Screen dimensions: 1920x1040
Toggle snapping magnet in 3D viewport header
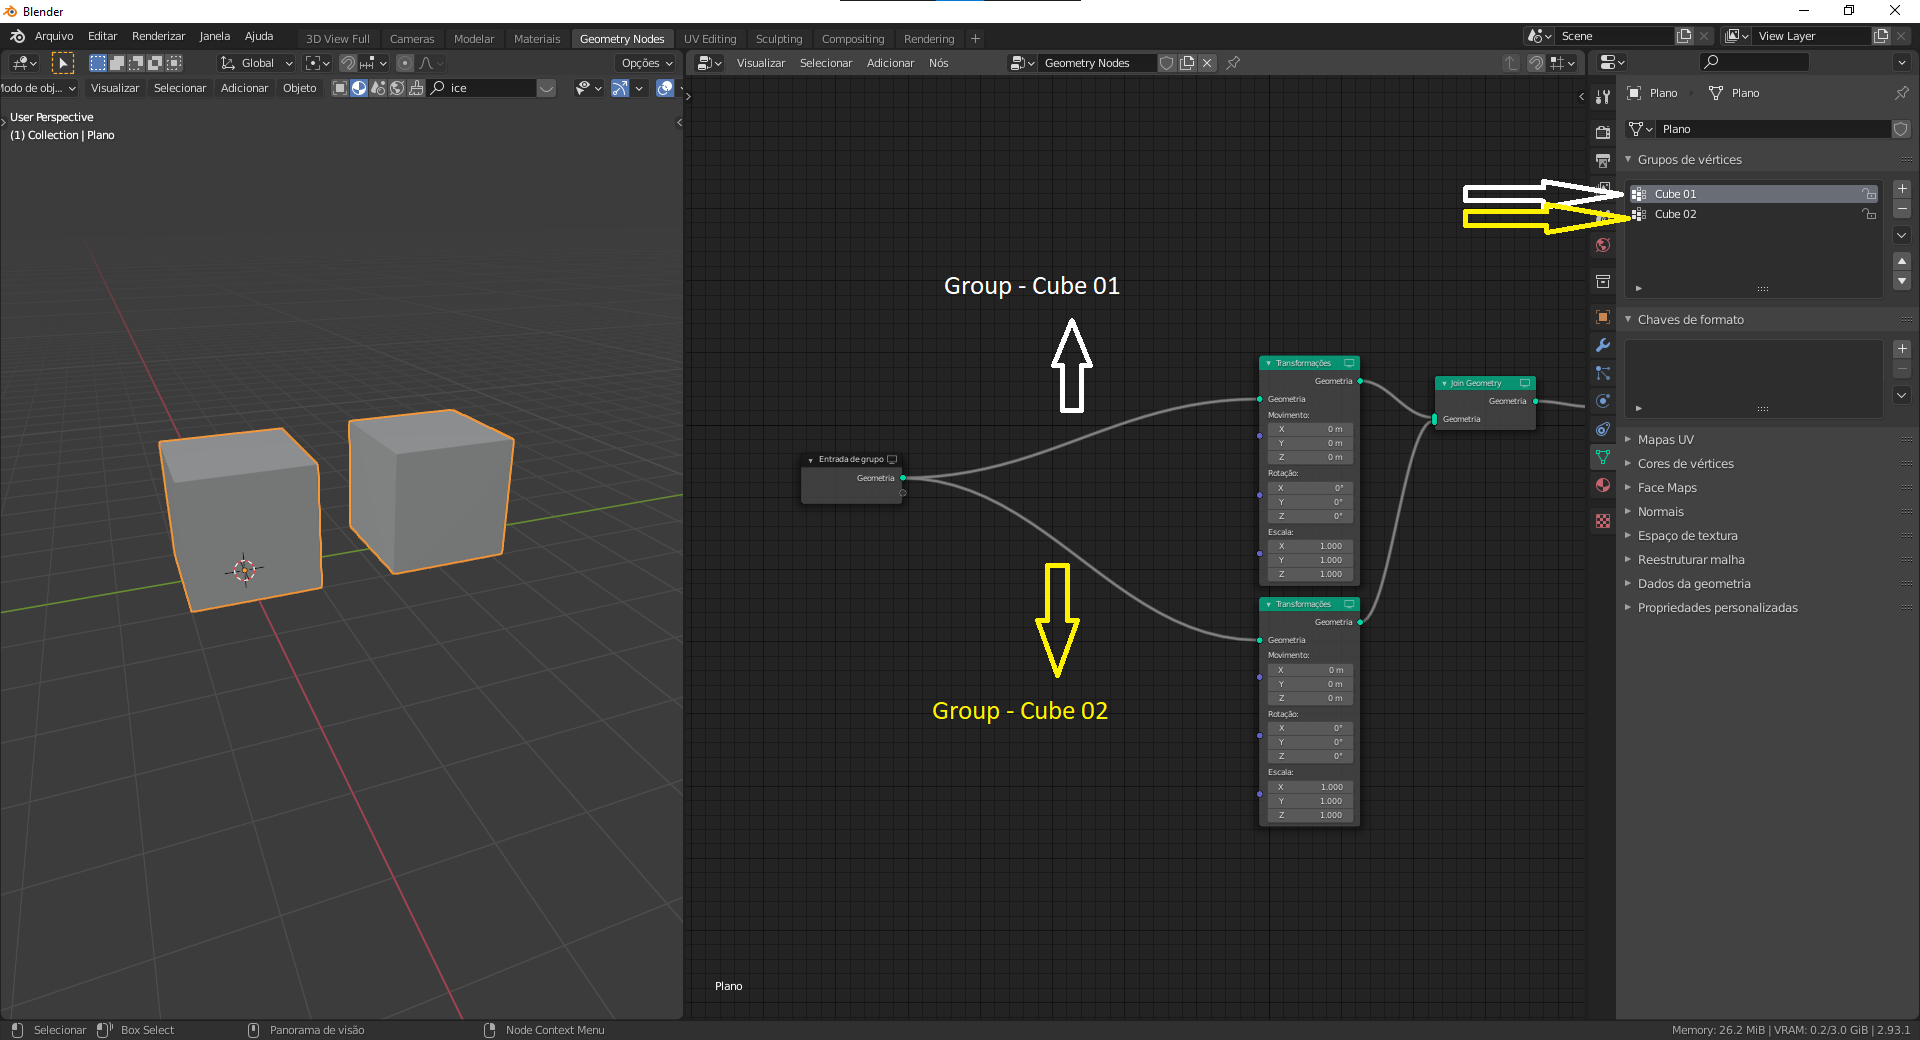348,63
